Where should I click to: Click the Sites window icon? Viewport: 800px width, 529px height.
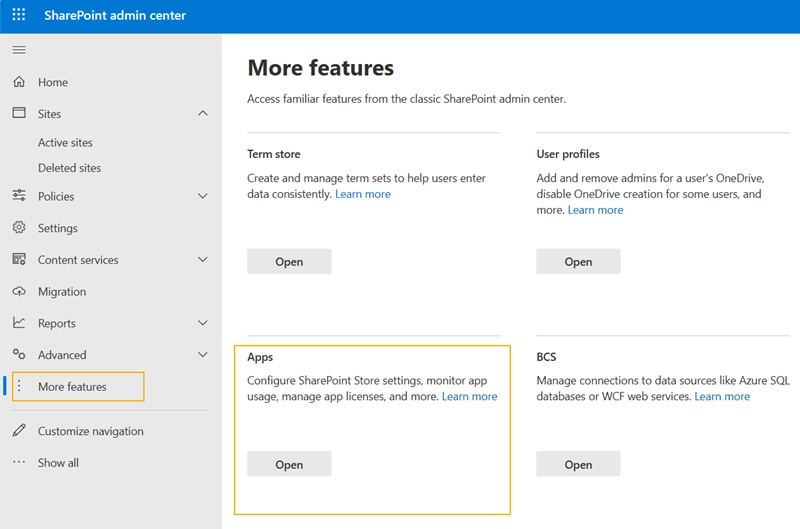(x=19, y=113)
